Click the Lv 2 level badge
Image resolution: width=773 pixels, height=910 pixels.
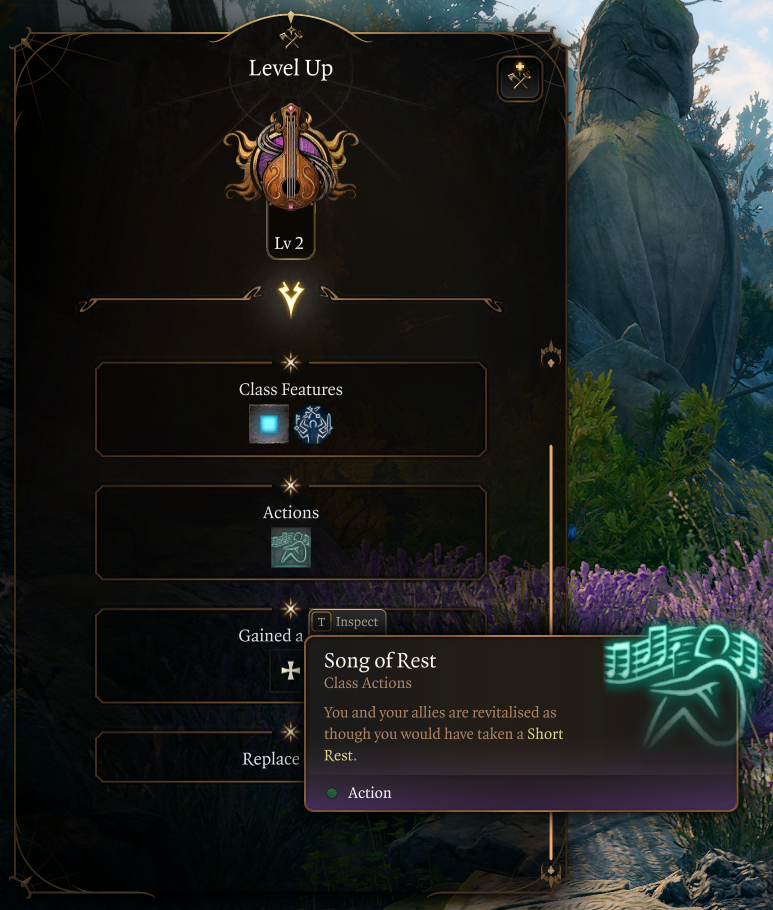(x=290, y=243)
